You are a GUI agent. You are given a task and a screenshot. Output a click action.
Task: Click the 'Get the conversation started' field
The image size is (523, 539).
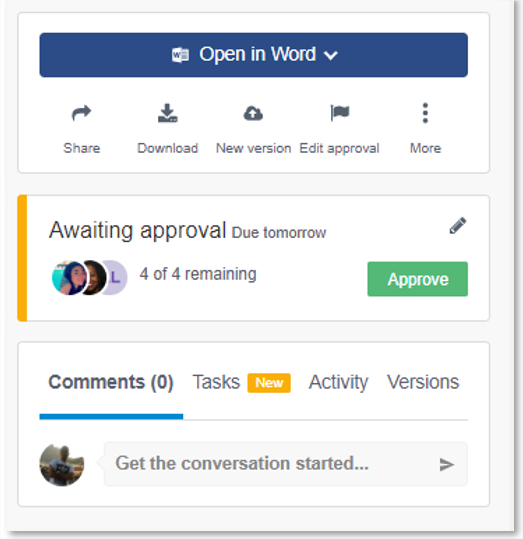click(x=285, y=464)
